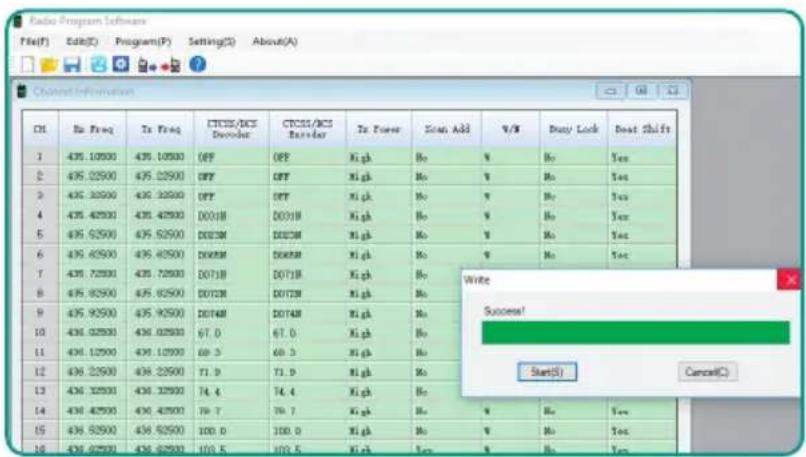
Task: Open help with the blue question mark icon
Action: [197, 64]
